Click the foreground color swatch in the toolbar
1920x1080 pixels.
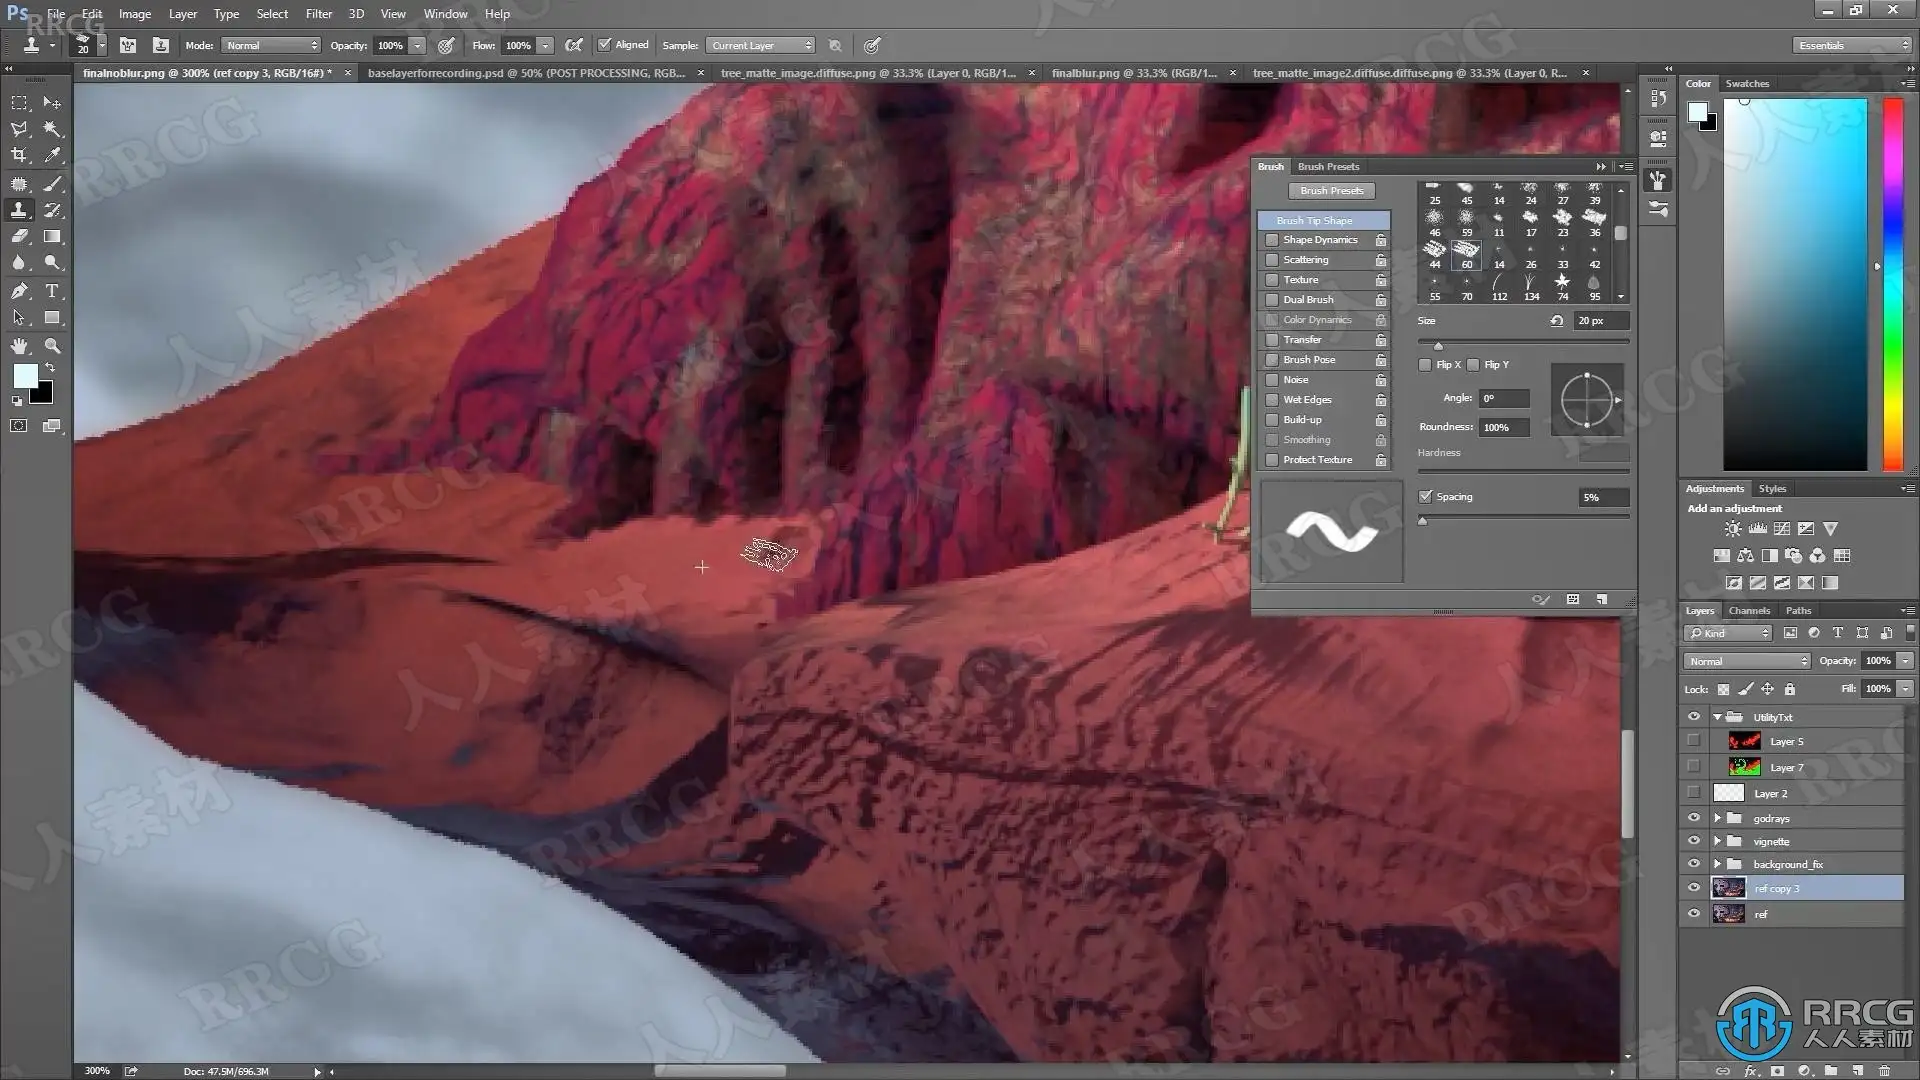point(25,376)
